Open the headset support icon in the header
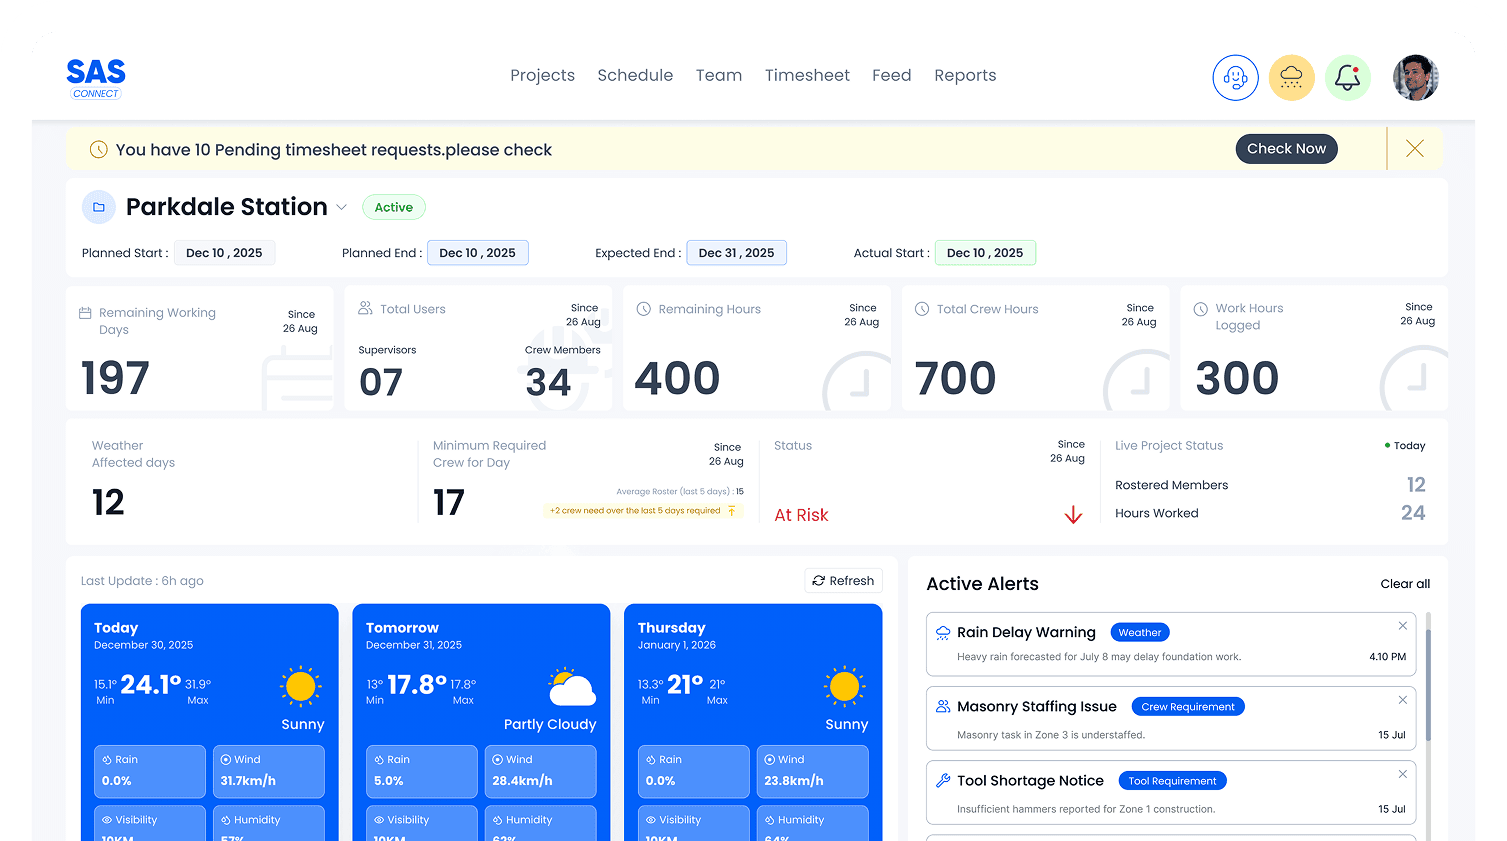 (1235, 77)
